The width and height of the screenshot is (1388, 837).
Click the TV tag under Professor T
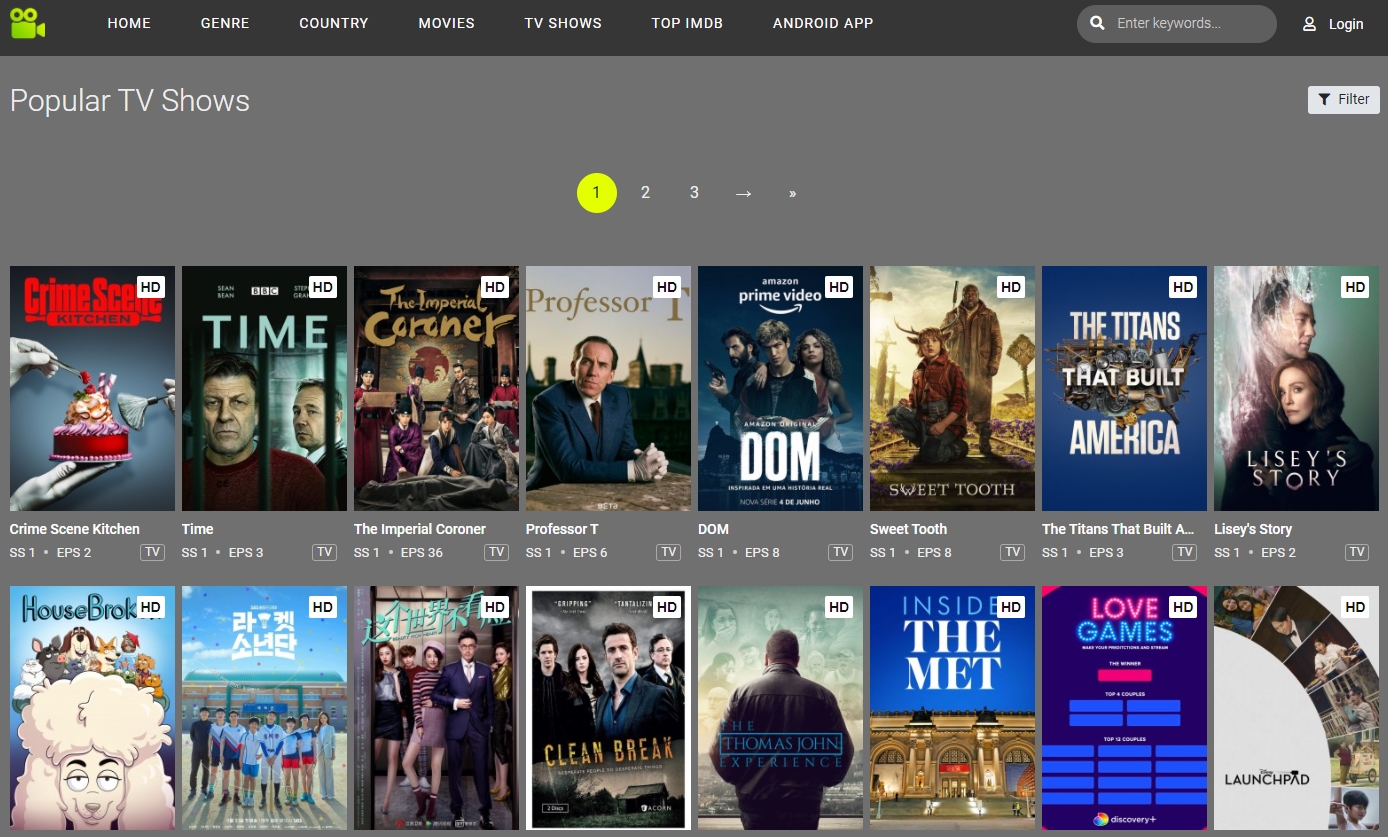pyautogui.click(x=668, y=552)
